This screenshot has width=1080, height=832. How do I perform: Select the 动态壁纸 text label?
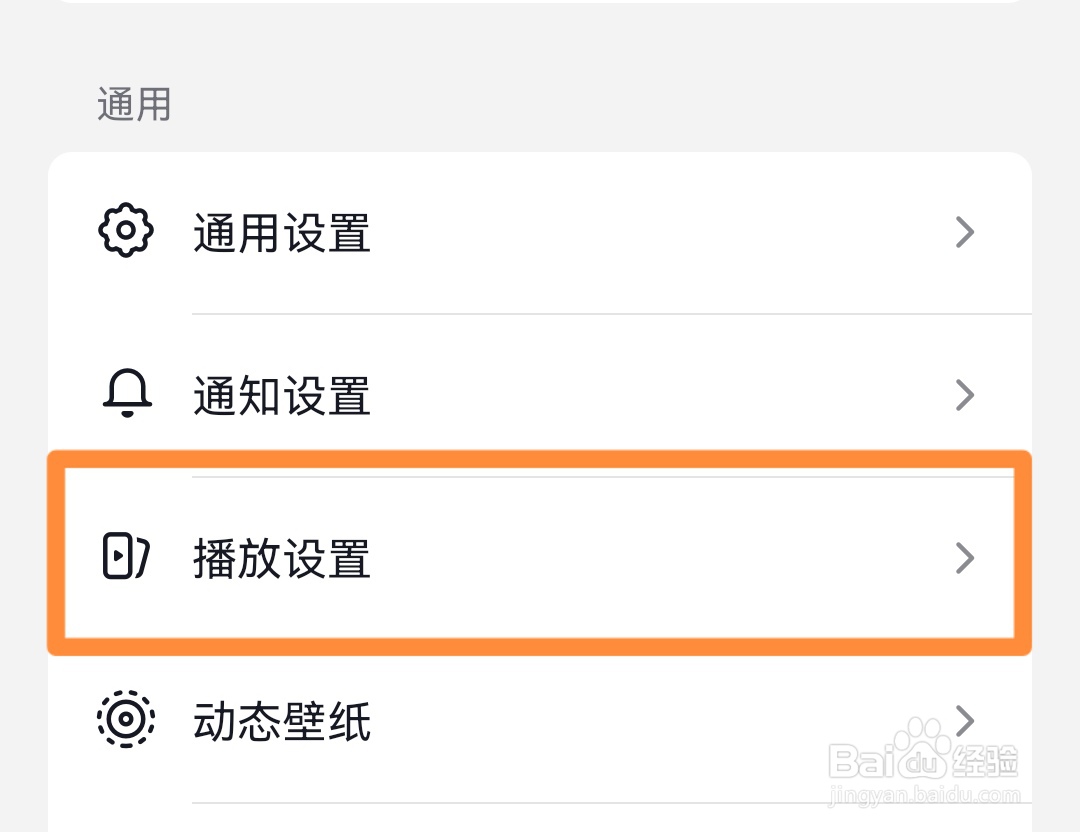(282, 721)
